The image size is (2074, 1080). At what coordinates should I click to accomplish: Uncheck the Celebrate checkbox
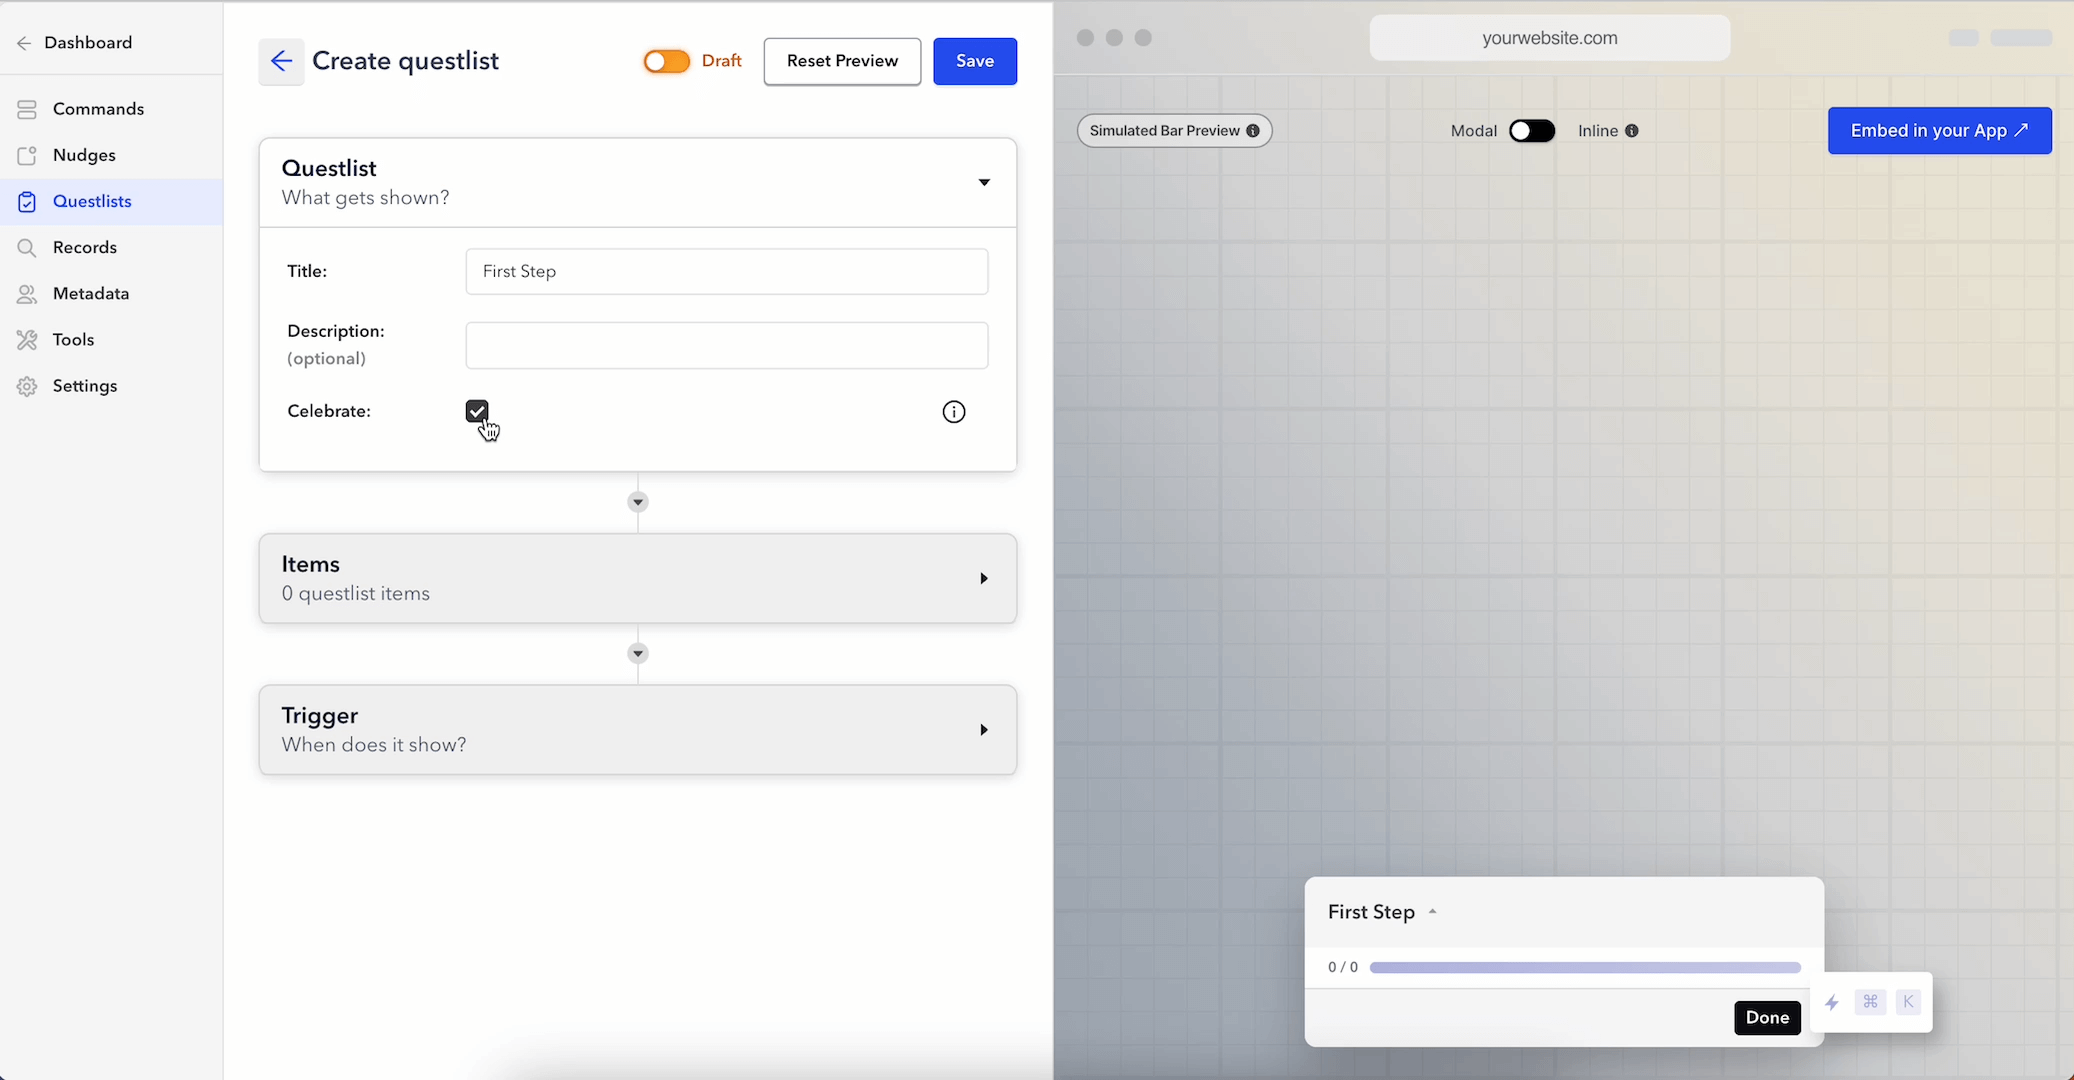[477, 411]
